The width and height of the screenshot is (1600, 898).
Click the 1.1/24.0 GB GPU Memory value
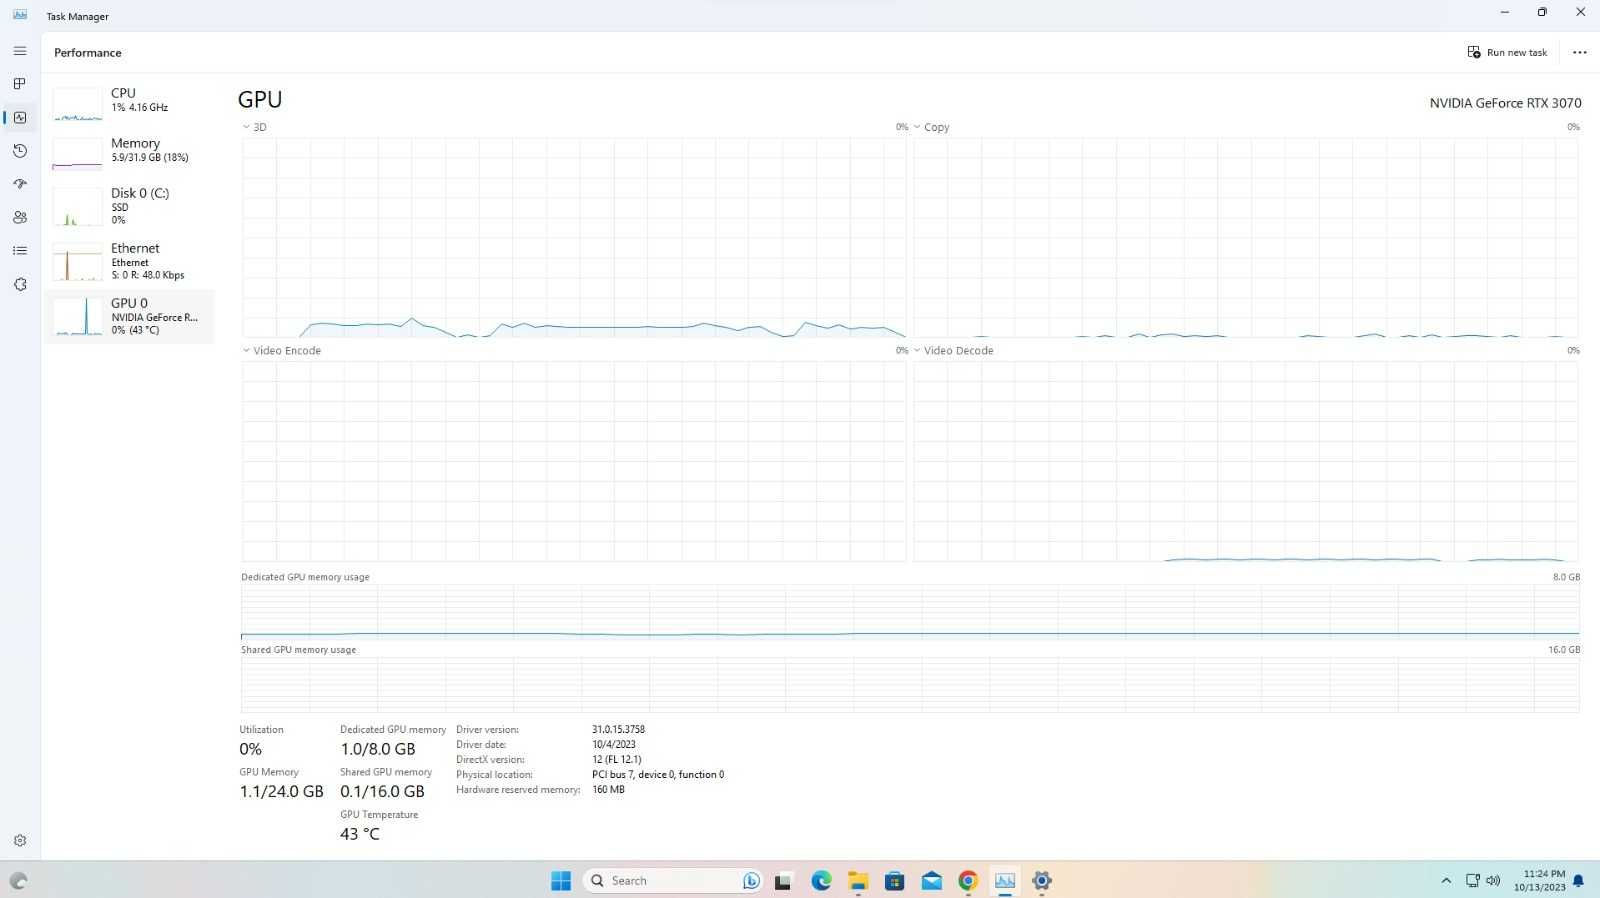(x=281, y=791)
